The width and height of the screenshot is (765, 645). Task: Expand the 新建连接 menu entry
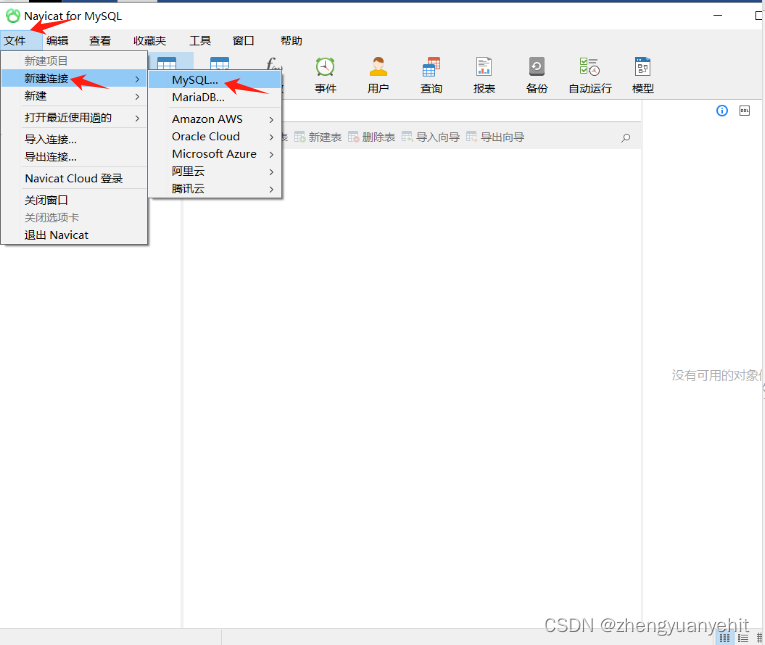pos(74,78)
